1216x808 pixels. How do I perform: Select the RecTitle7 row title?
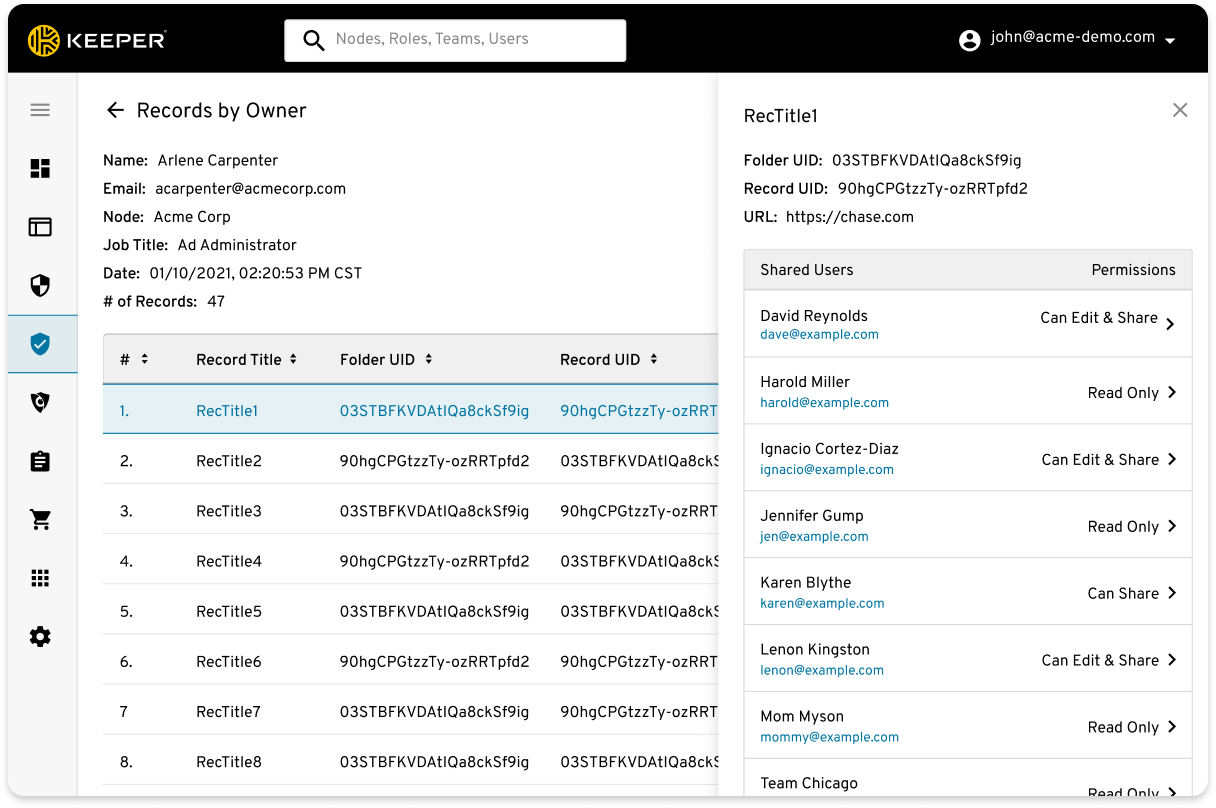click(228, 711)
